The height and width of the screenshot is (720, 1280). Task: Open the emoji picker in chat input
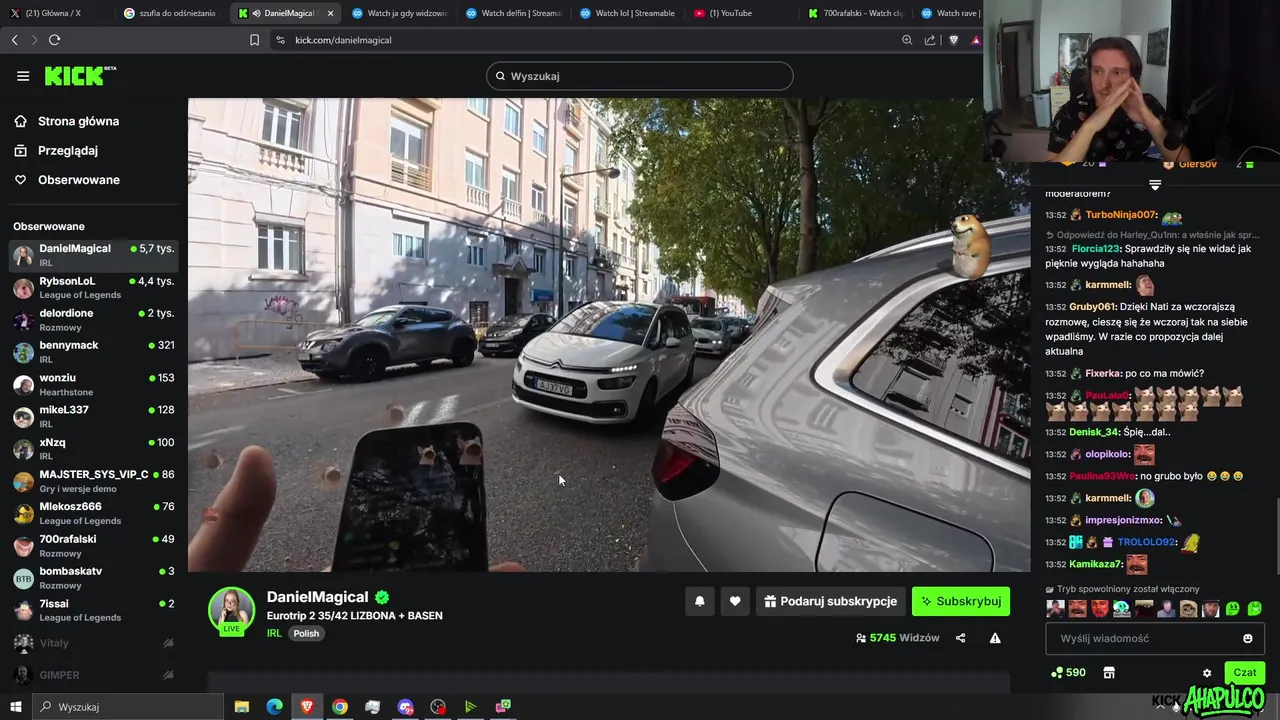click(x=1247, y=638)
